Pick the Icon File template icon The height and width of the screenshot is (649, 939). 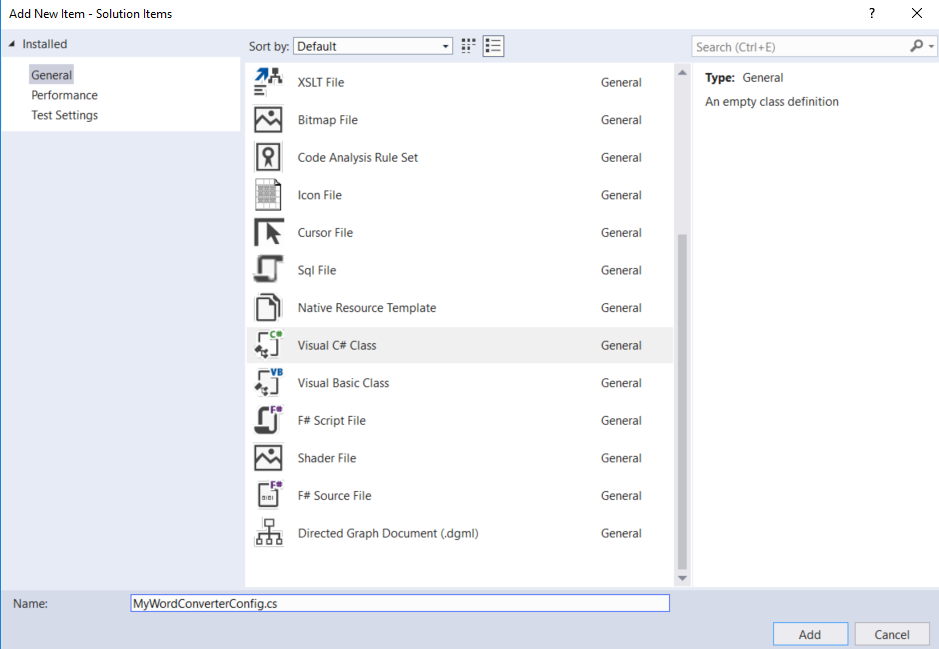(x=268, y=195)
